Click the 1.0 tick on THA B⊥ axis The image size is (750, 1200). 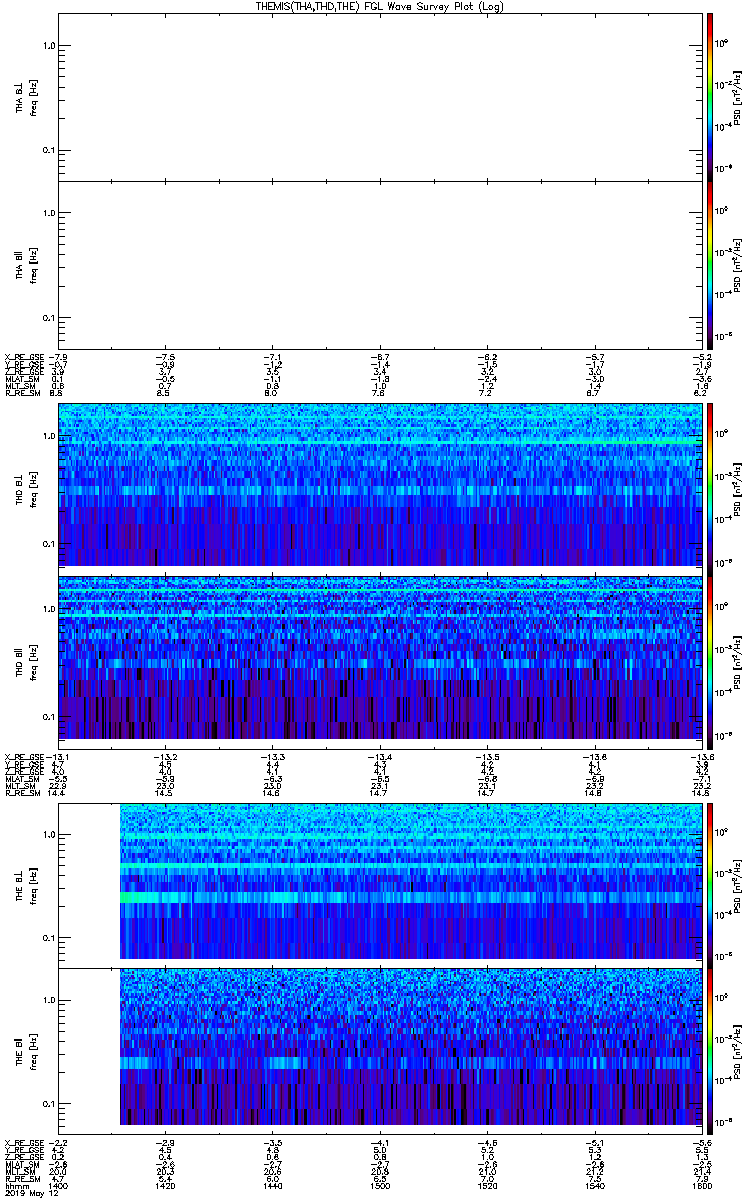49,46
